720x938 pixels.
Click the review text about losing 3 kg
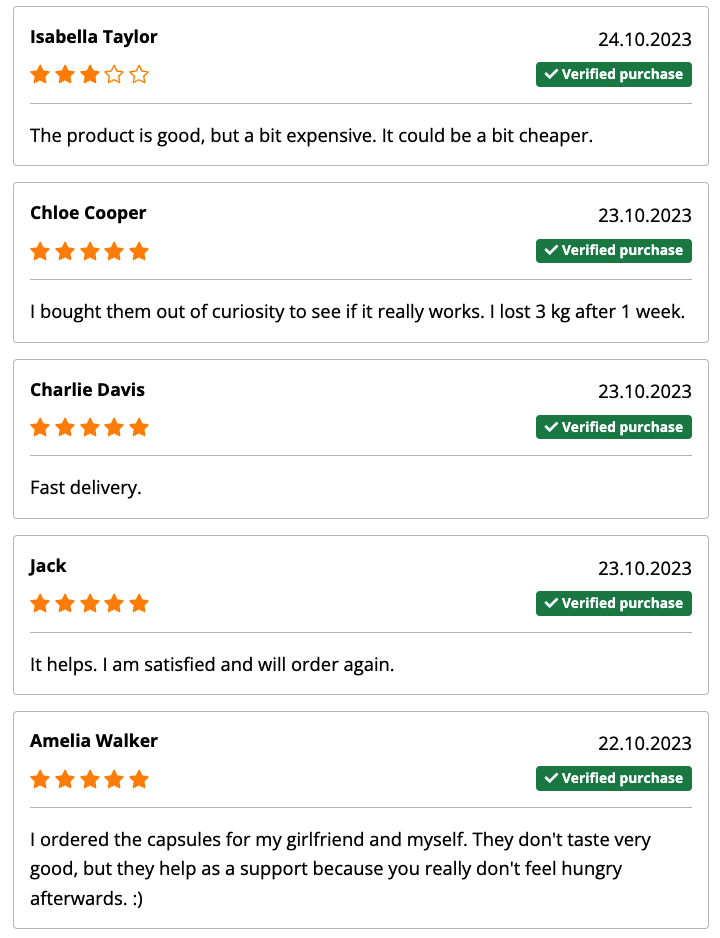[358, 312]
